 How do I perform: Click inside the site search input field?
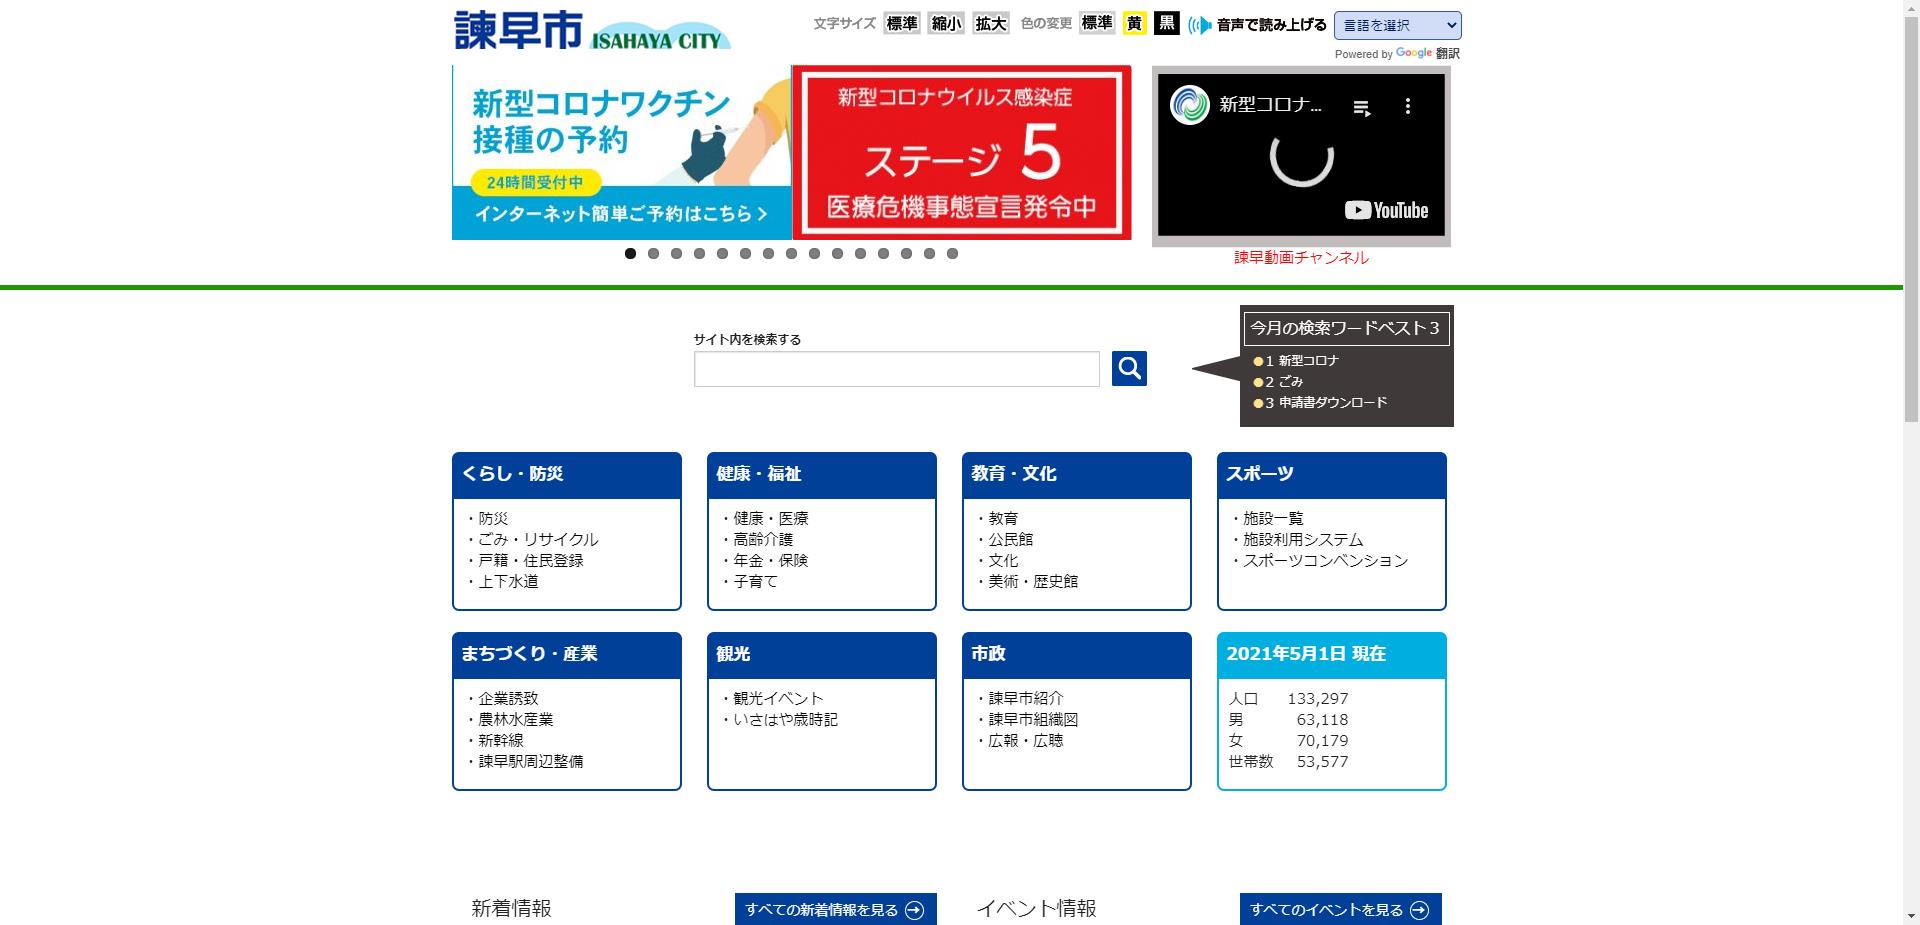pyautogui.click(x=896, y=368)
